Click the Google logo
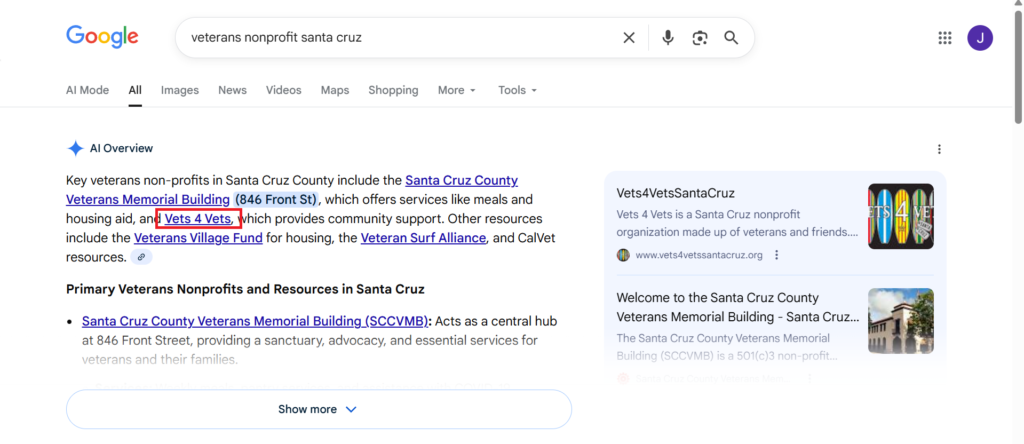Screen dimensions: 1024x444 point(102,37)
